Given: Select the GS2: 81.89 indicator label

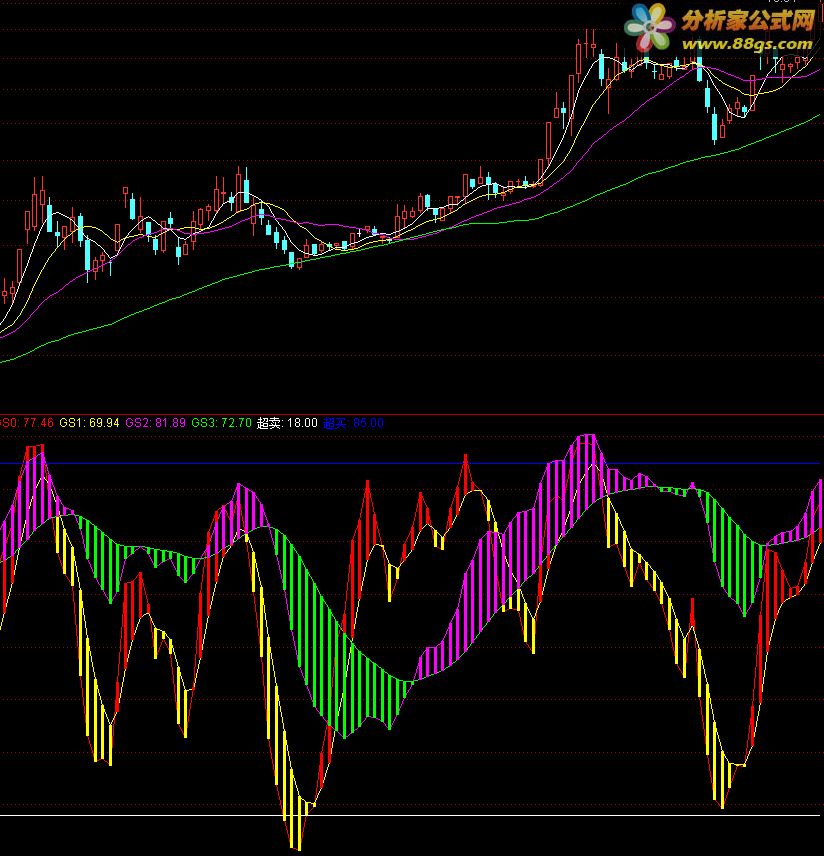Looking at the screenshot, I should coord(156,423).
